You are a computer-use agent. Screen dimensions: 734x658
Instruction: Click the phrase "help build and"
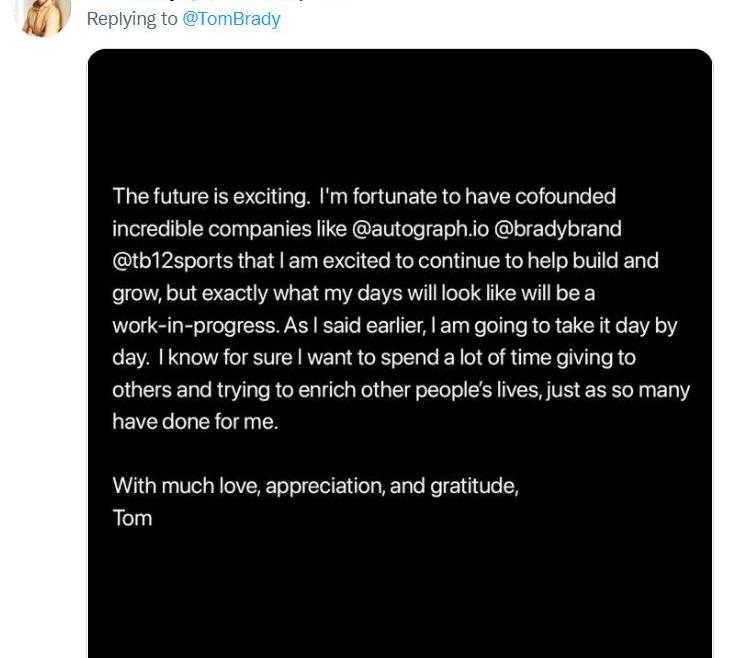(593, 261)
